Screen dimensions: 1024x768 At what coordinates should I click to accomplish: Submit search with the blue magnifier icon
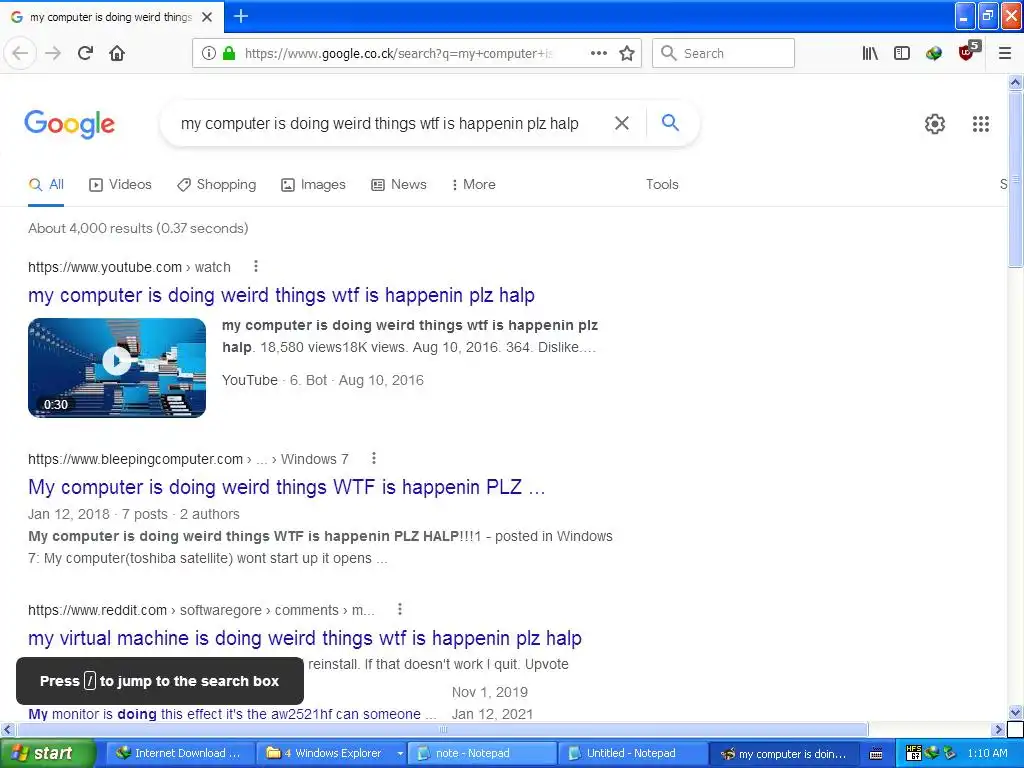pyautogui.click(x=670, y=122)
